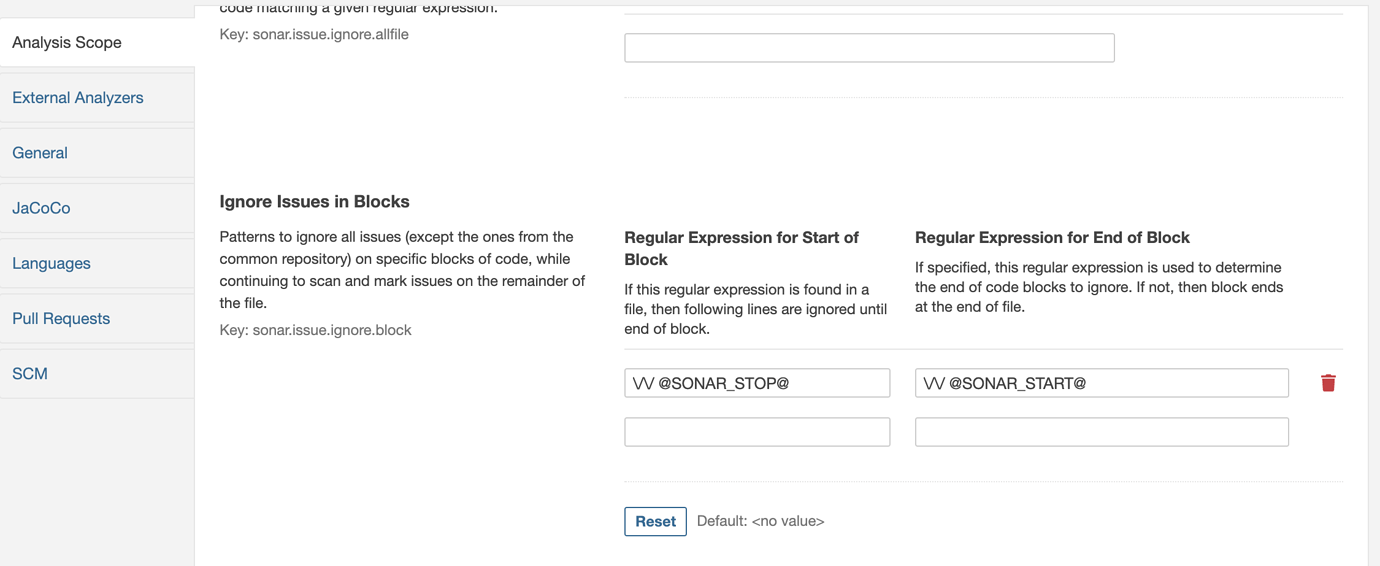The image size is (1380, 566).
Task: Click the Regular Expression for End of Block header
Action: [1052, 237]
